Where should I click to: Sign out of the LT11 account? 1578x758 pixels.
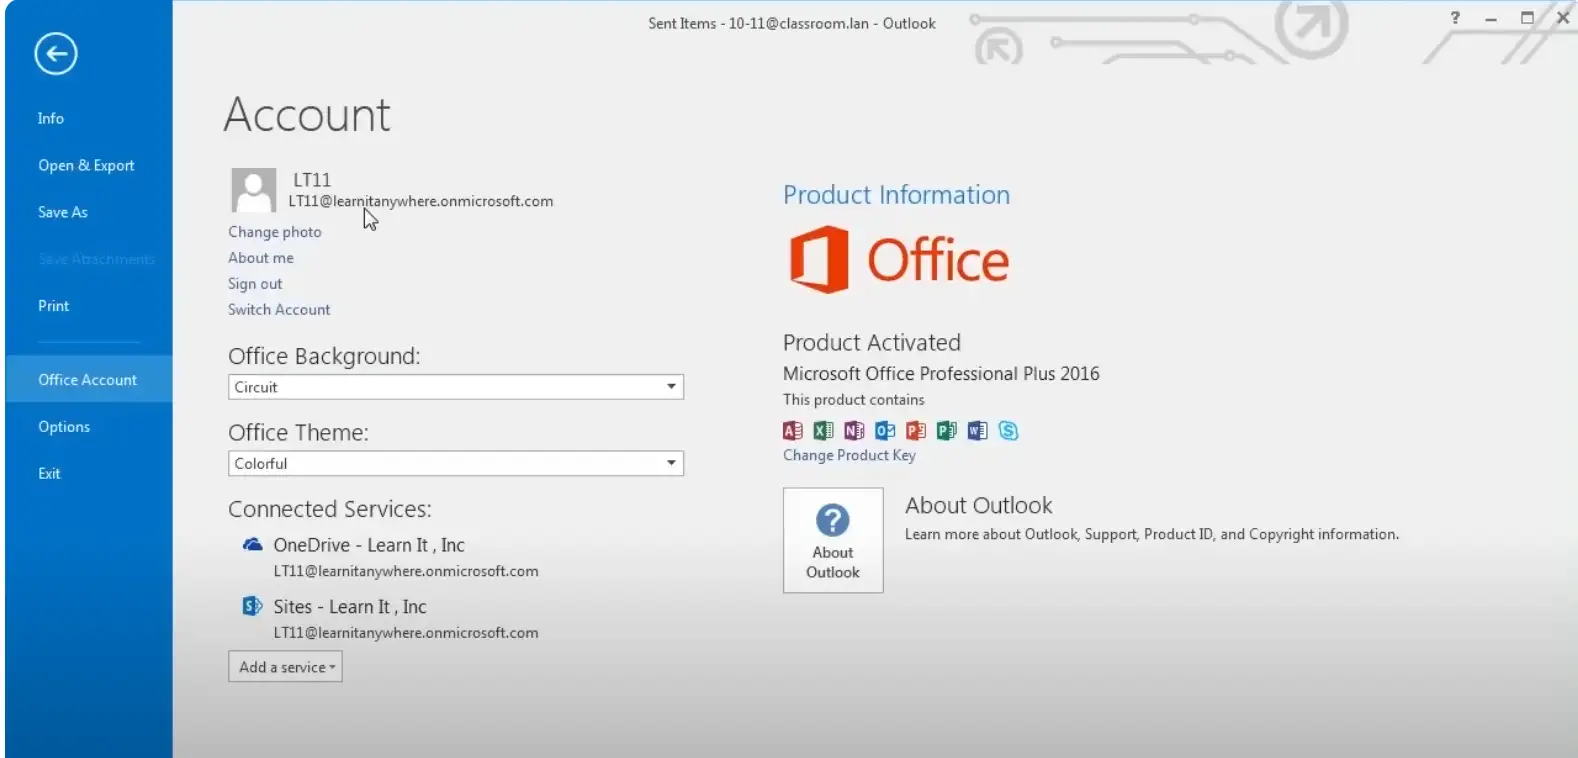point(255,284)
